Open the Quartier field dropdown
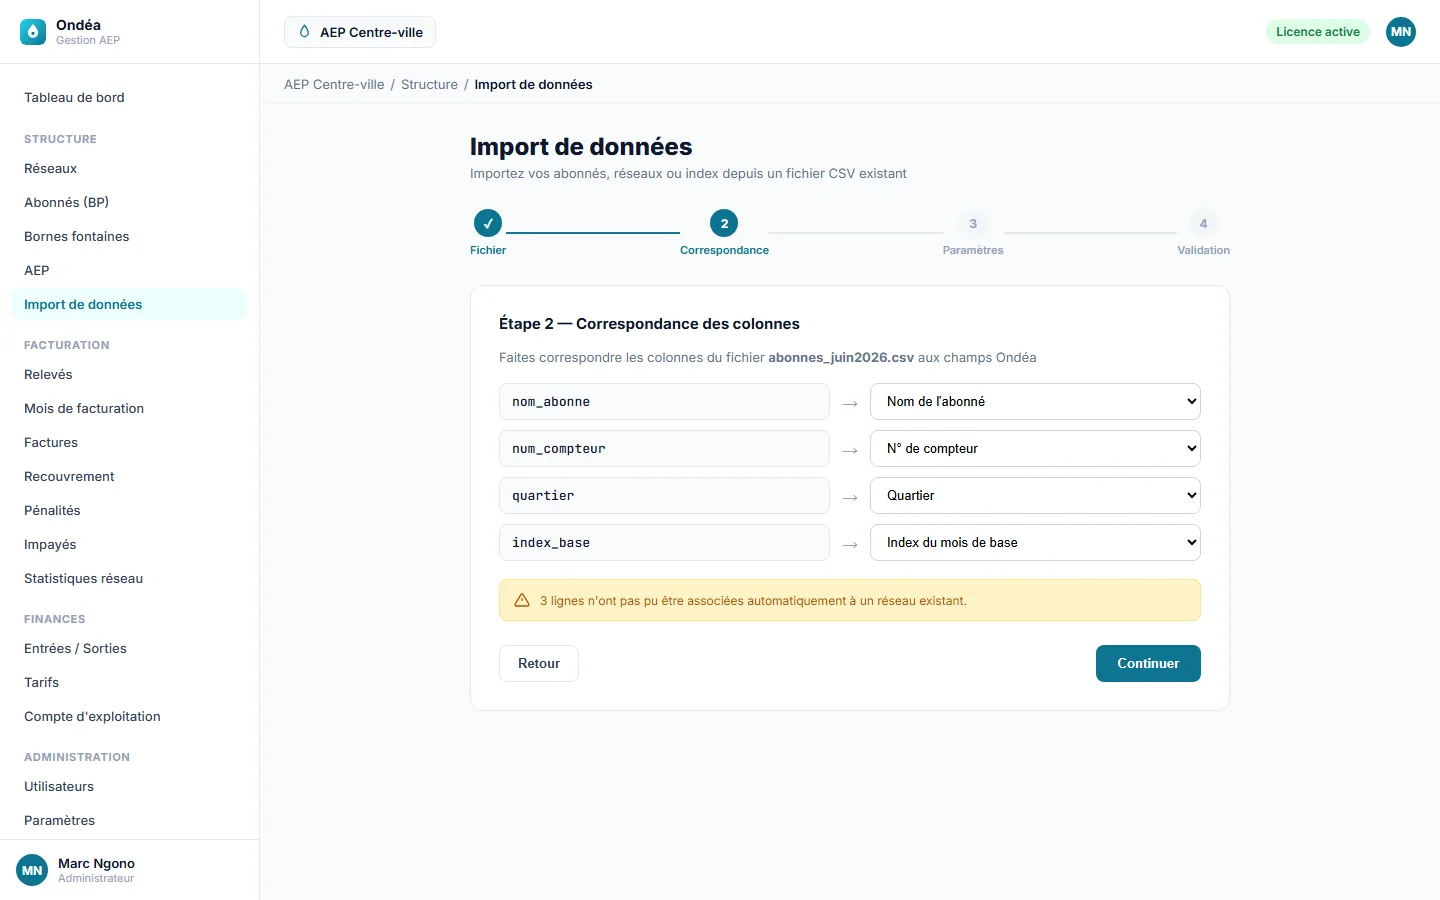This screenshot has width=1440, height=900. pyautogui.click(x=1035, y=495)
